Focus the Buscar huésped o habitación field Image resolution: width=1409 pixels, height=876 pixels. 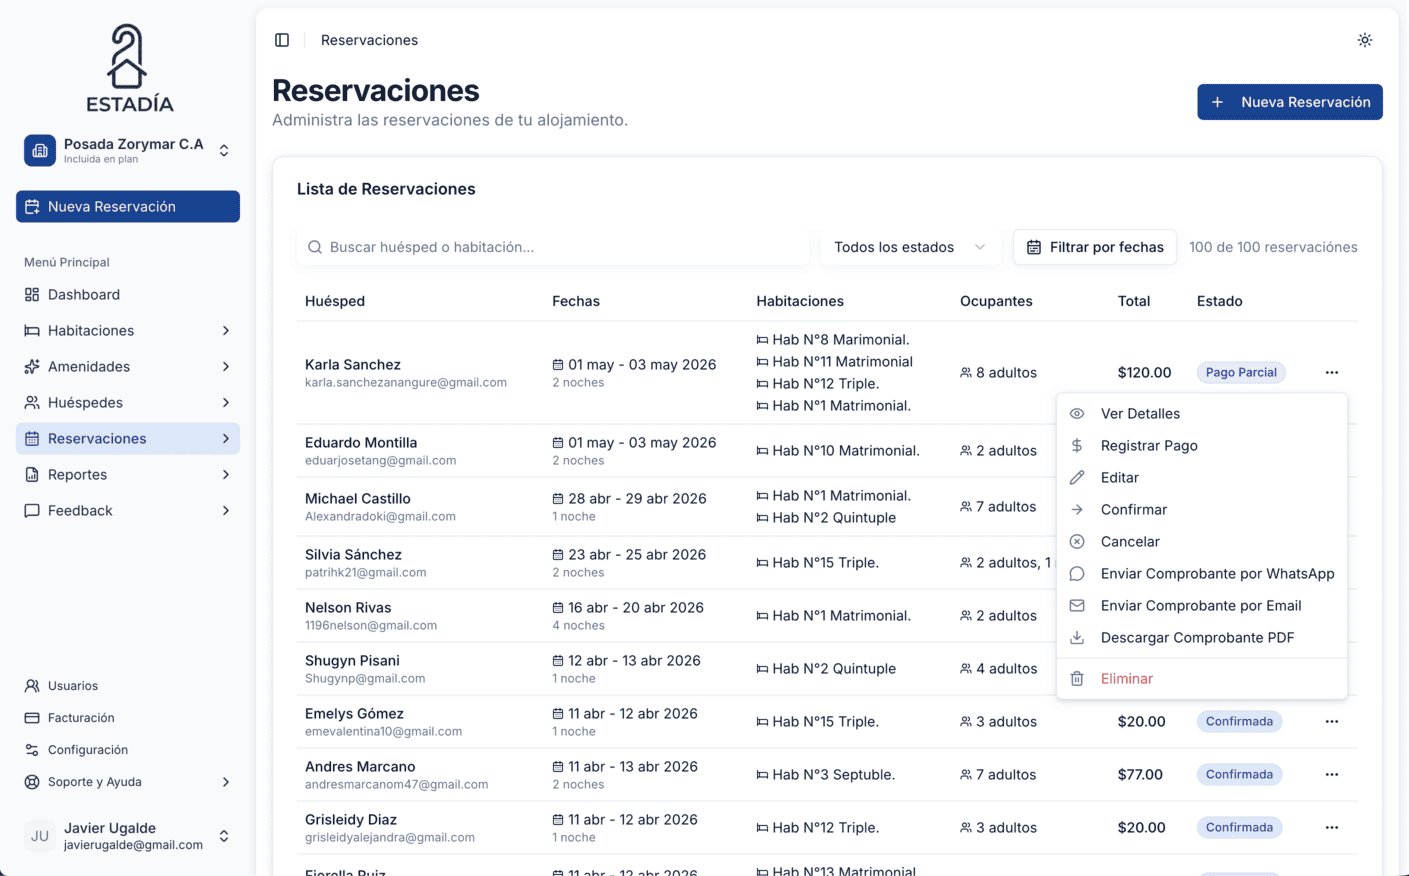(x=553, y=247)
